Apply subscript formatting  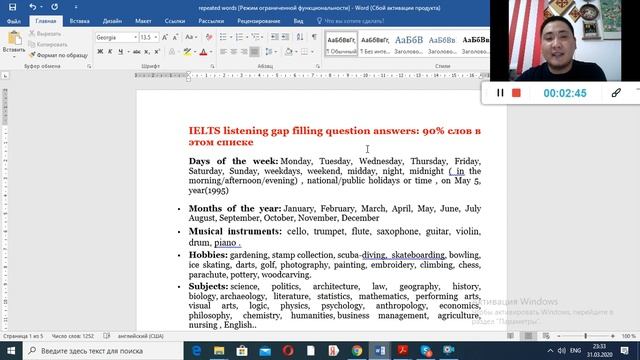point(147,52)
